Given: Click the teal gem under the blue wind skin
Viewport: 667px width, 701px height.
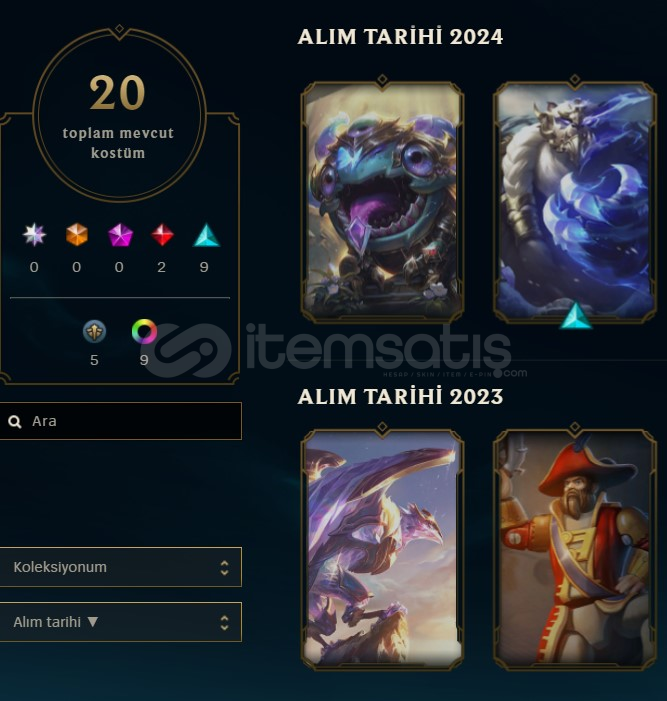Looking at the screenshot, I should [576, 316].
